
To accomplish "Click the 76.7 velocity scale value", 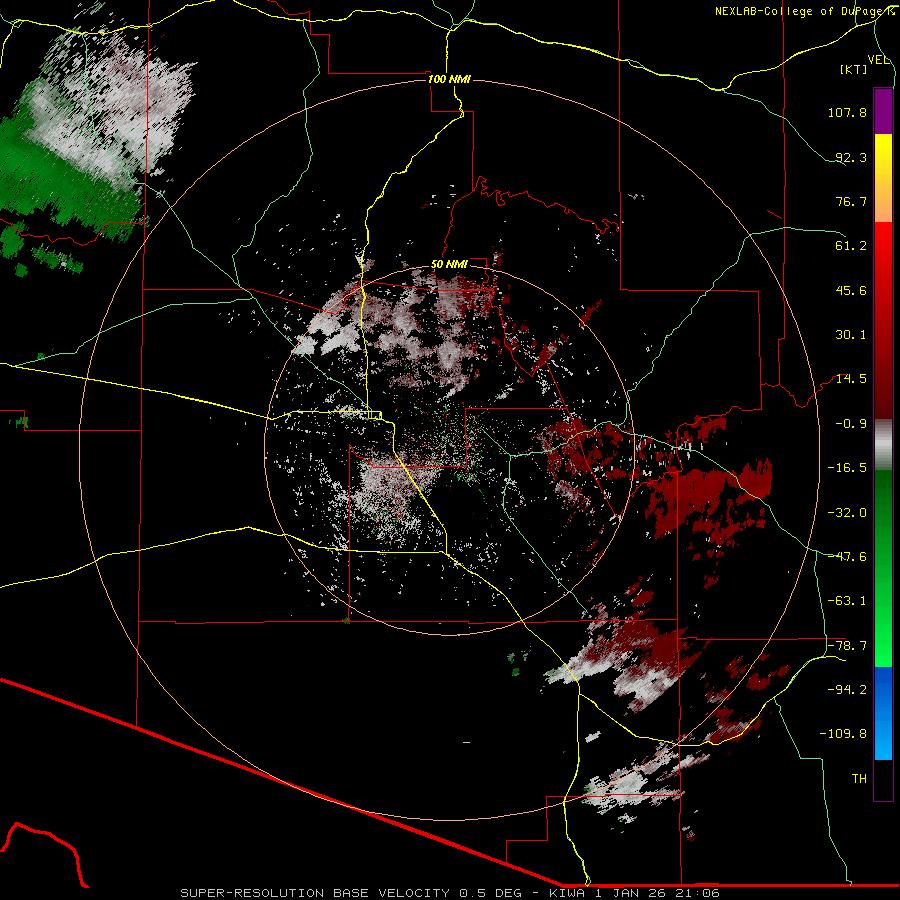I will 851,201.
